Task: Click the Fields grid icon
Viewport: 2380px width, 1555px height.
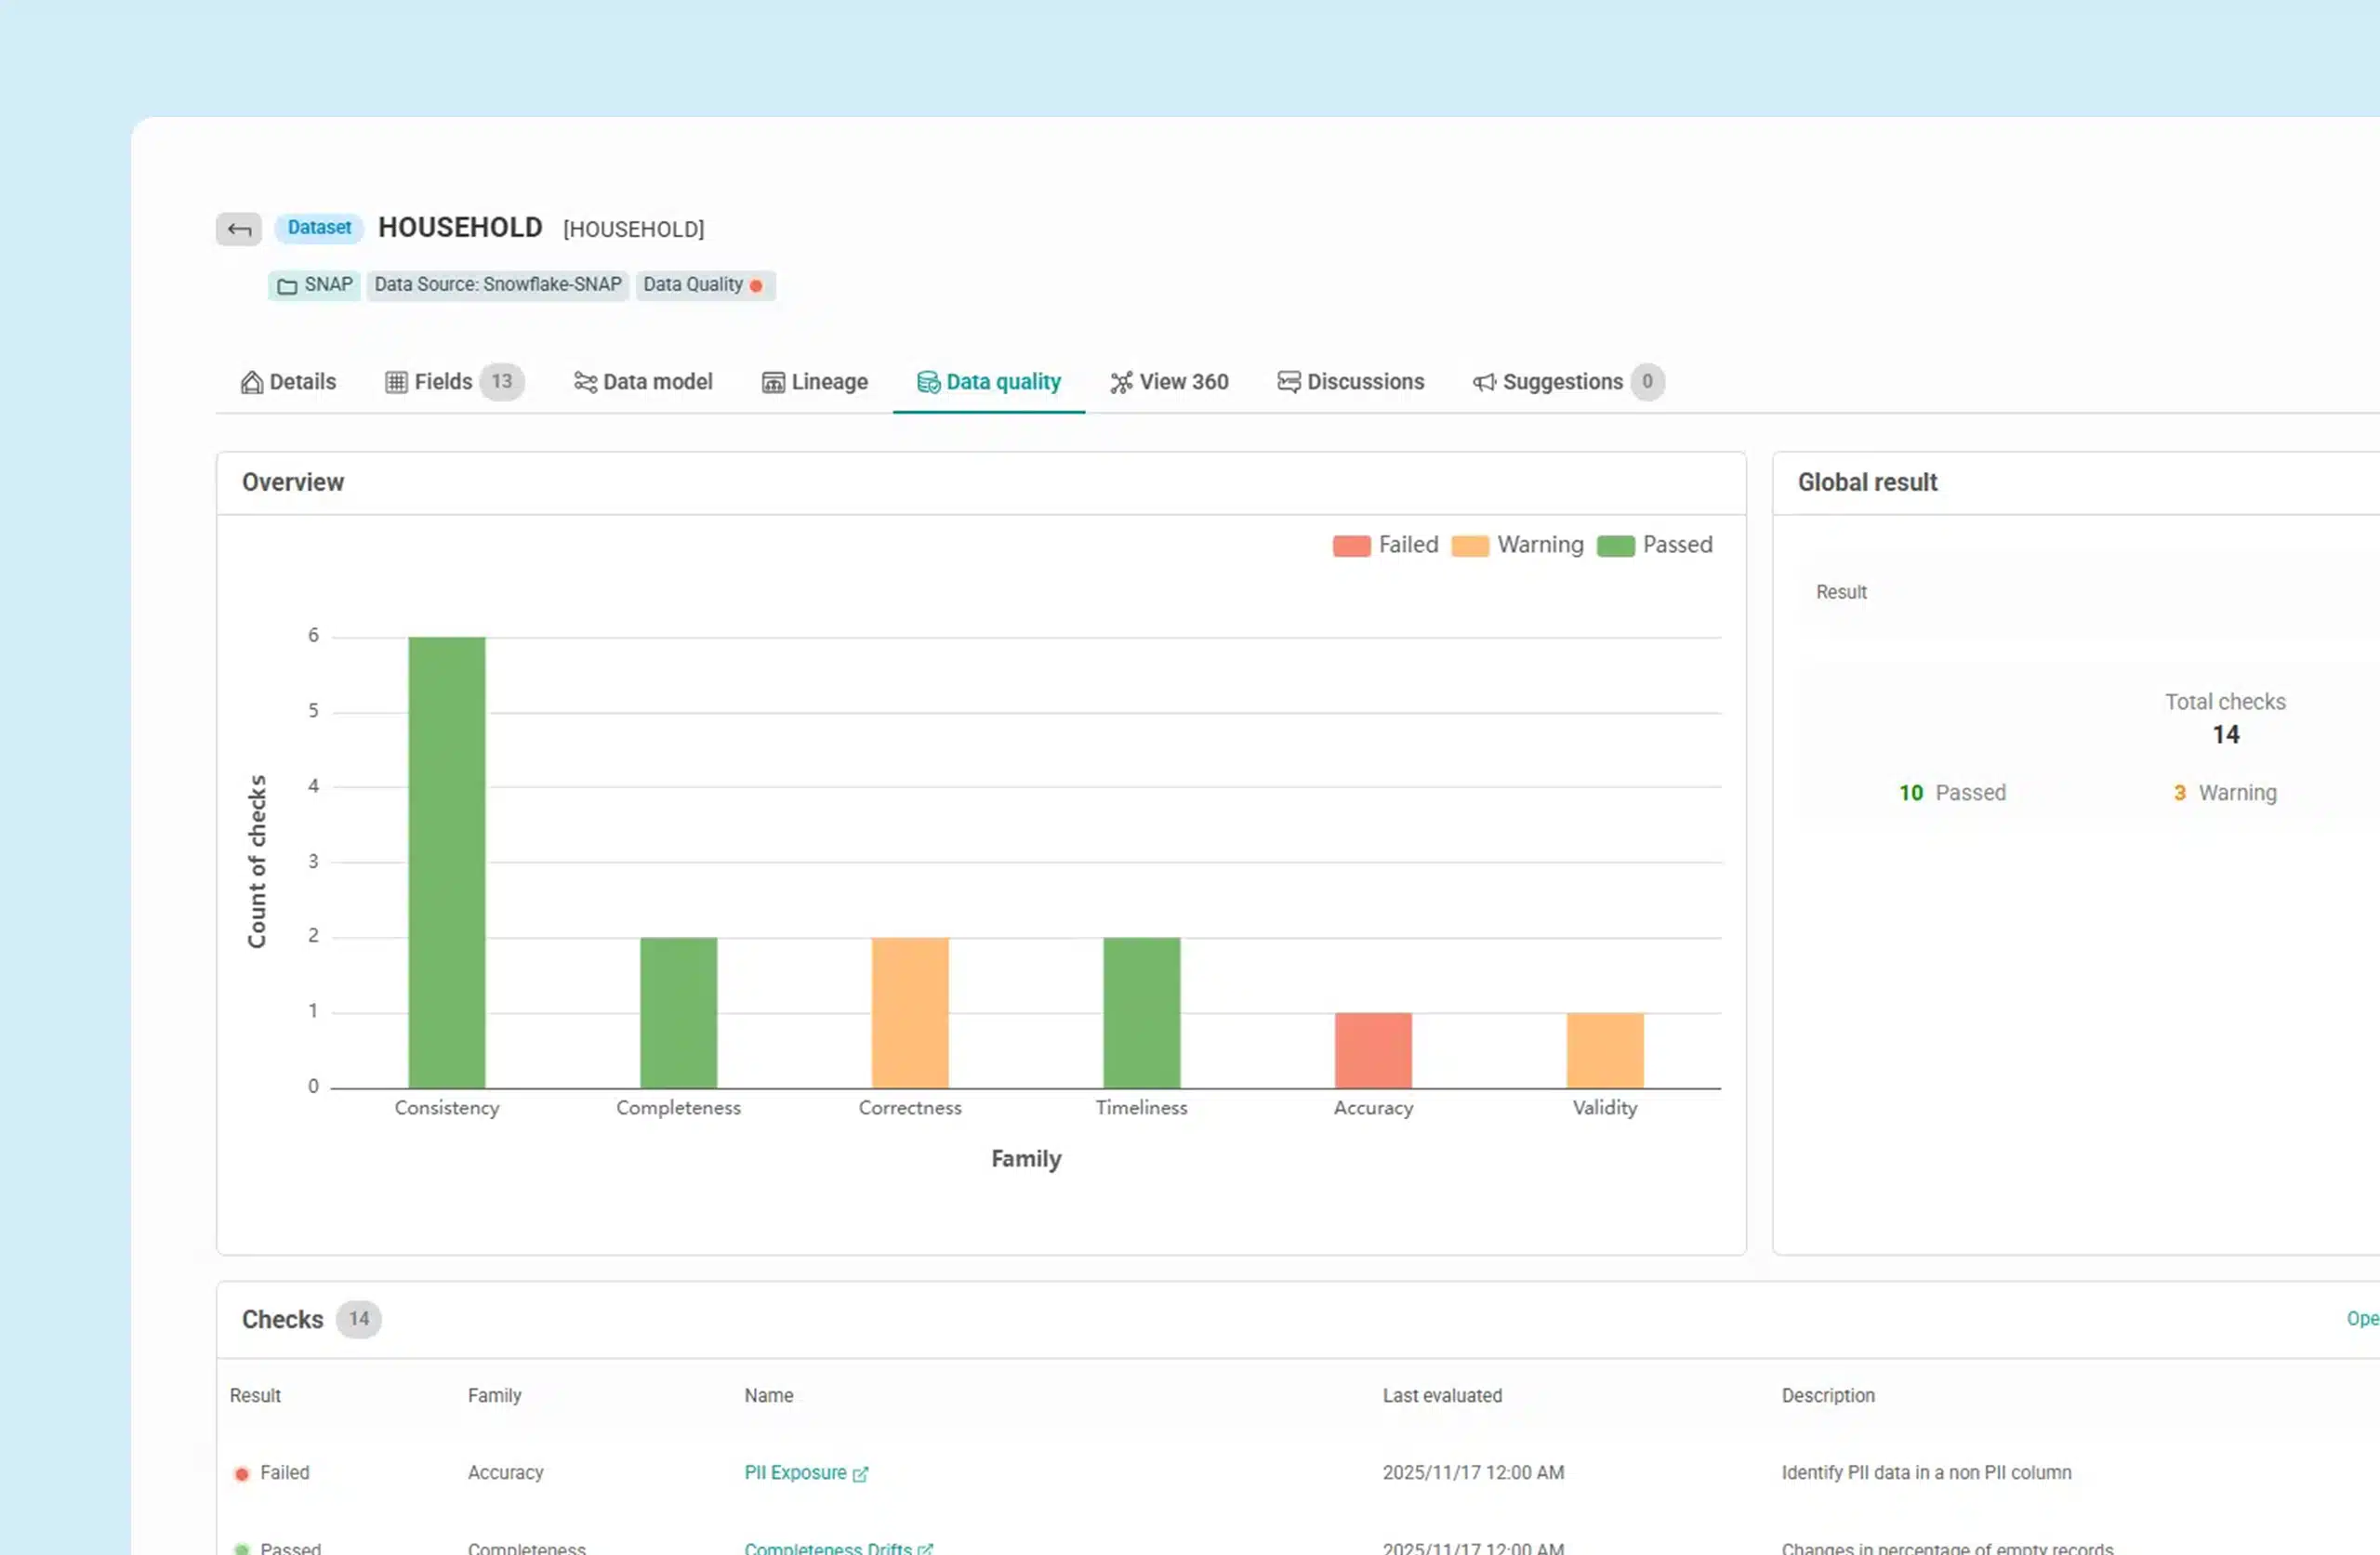Action: (x=395, y=381)
